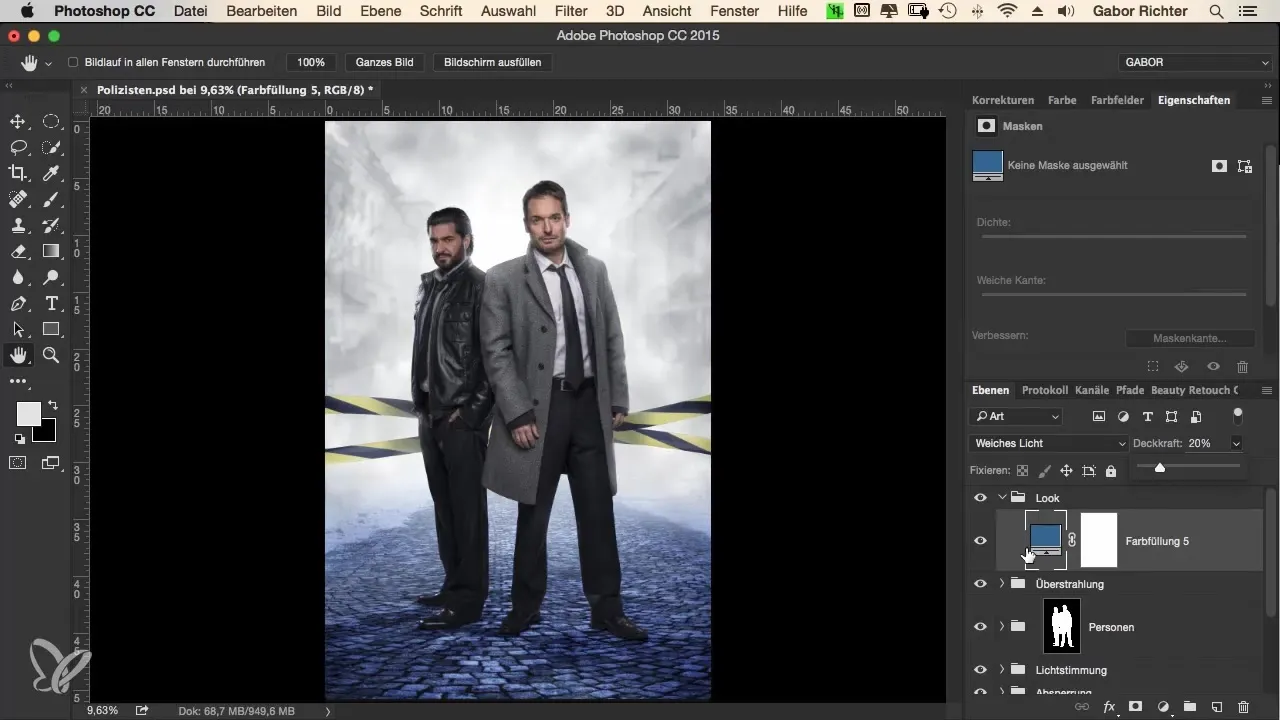Expand the Personen group
Image resolution: width=1280 pixels, height=720 pixels.
coord(1002,627)
